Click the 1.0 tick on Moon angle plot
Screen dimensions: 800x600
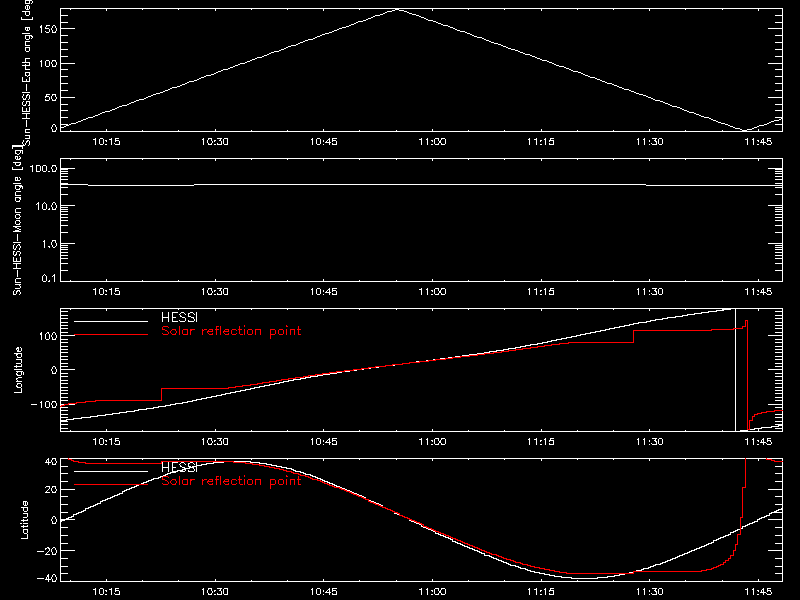(x=49, y=244)
